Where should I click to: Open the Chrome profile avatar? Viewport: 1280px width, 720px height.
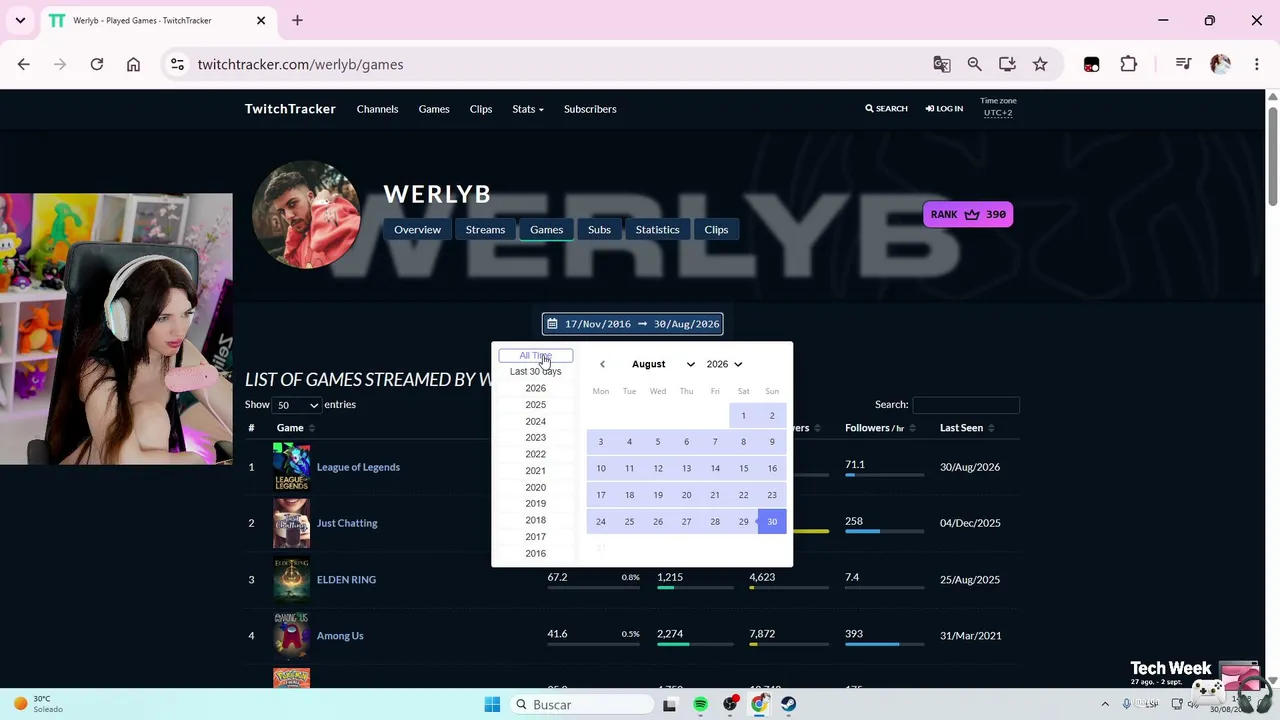point(1220,64)
